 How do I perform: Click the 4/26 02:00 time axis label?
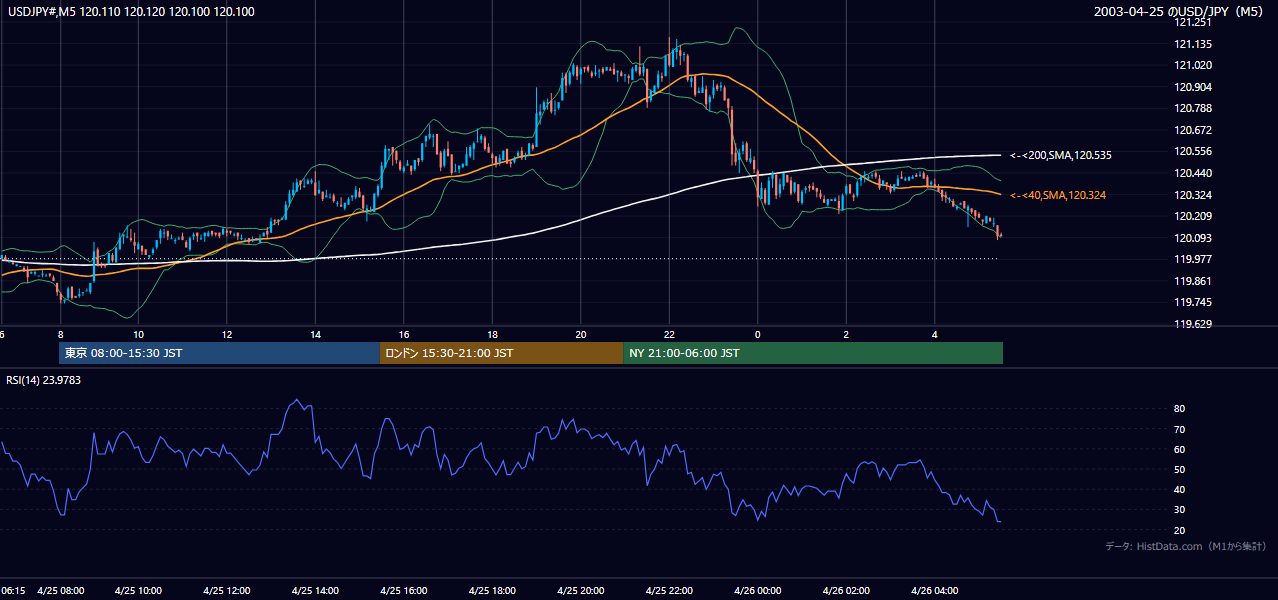847,591
